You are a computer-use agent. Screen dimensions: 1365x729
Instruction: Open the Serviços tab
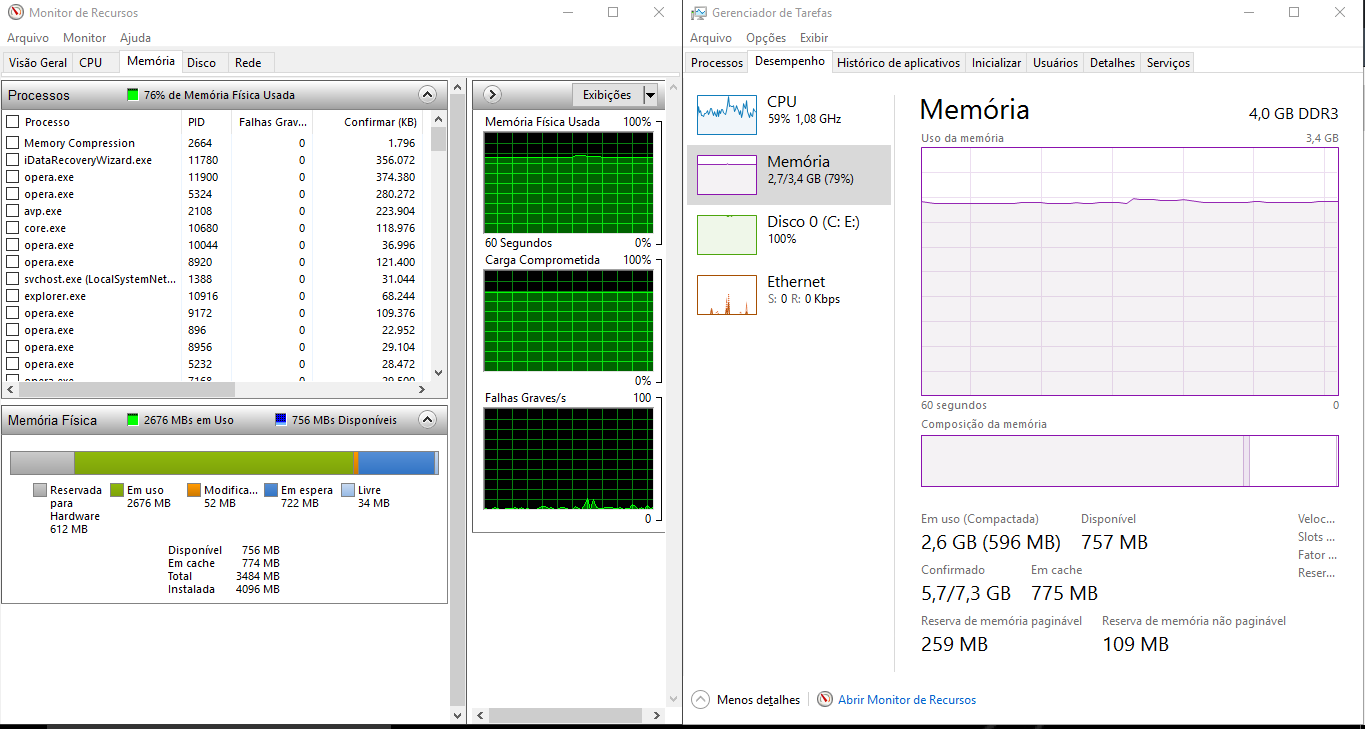click(x=1168, y=63)
